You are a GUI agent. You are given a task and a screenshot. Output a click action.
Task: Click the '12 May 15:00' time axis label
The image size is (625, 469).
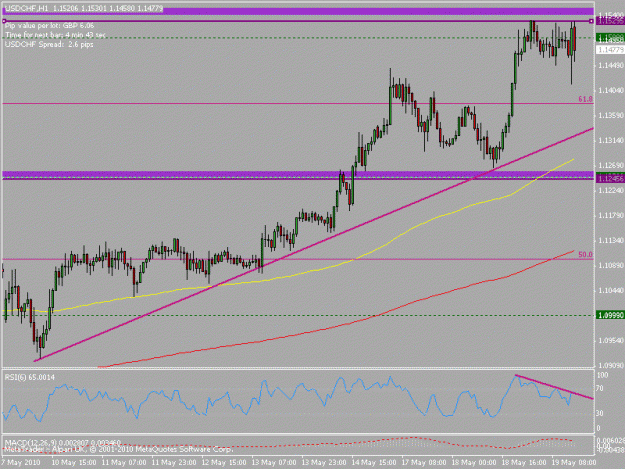point(224,462)
